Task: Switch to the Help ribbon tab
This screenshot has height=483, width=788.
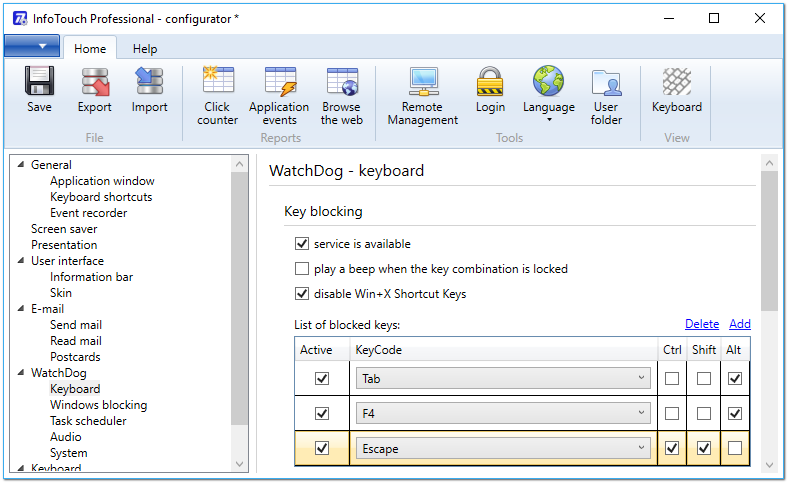Action: coord(145,49)
